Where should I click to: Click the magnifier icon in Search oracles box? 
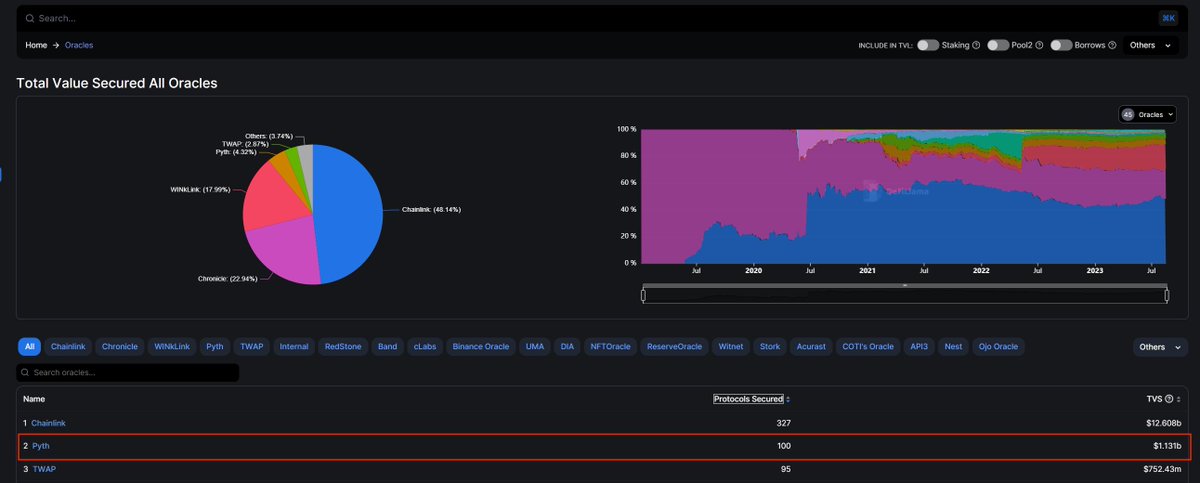click(x=26, y=373)
